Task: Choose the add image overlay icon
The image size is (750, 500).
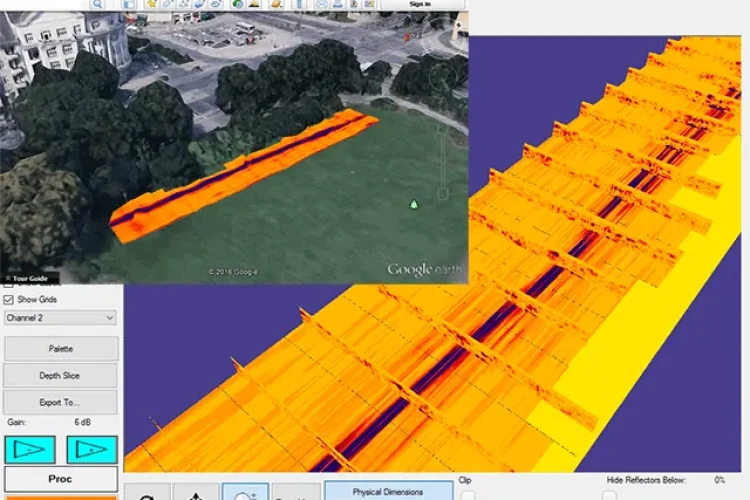Action: [x=199, y=4]
